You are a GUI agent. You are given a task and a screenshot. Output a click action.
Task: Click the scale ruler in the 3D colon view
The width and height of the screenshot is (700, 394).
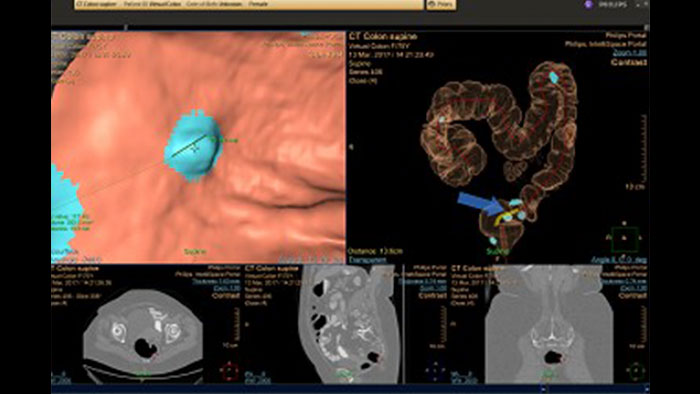tap(643, 149)
